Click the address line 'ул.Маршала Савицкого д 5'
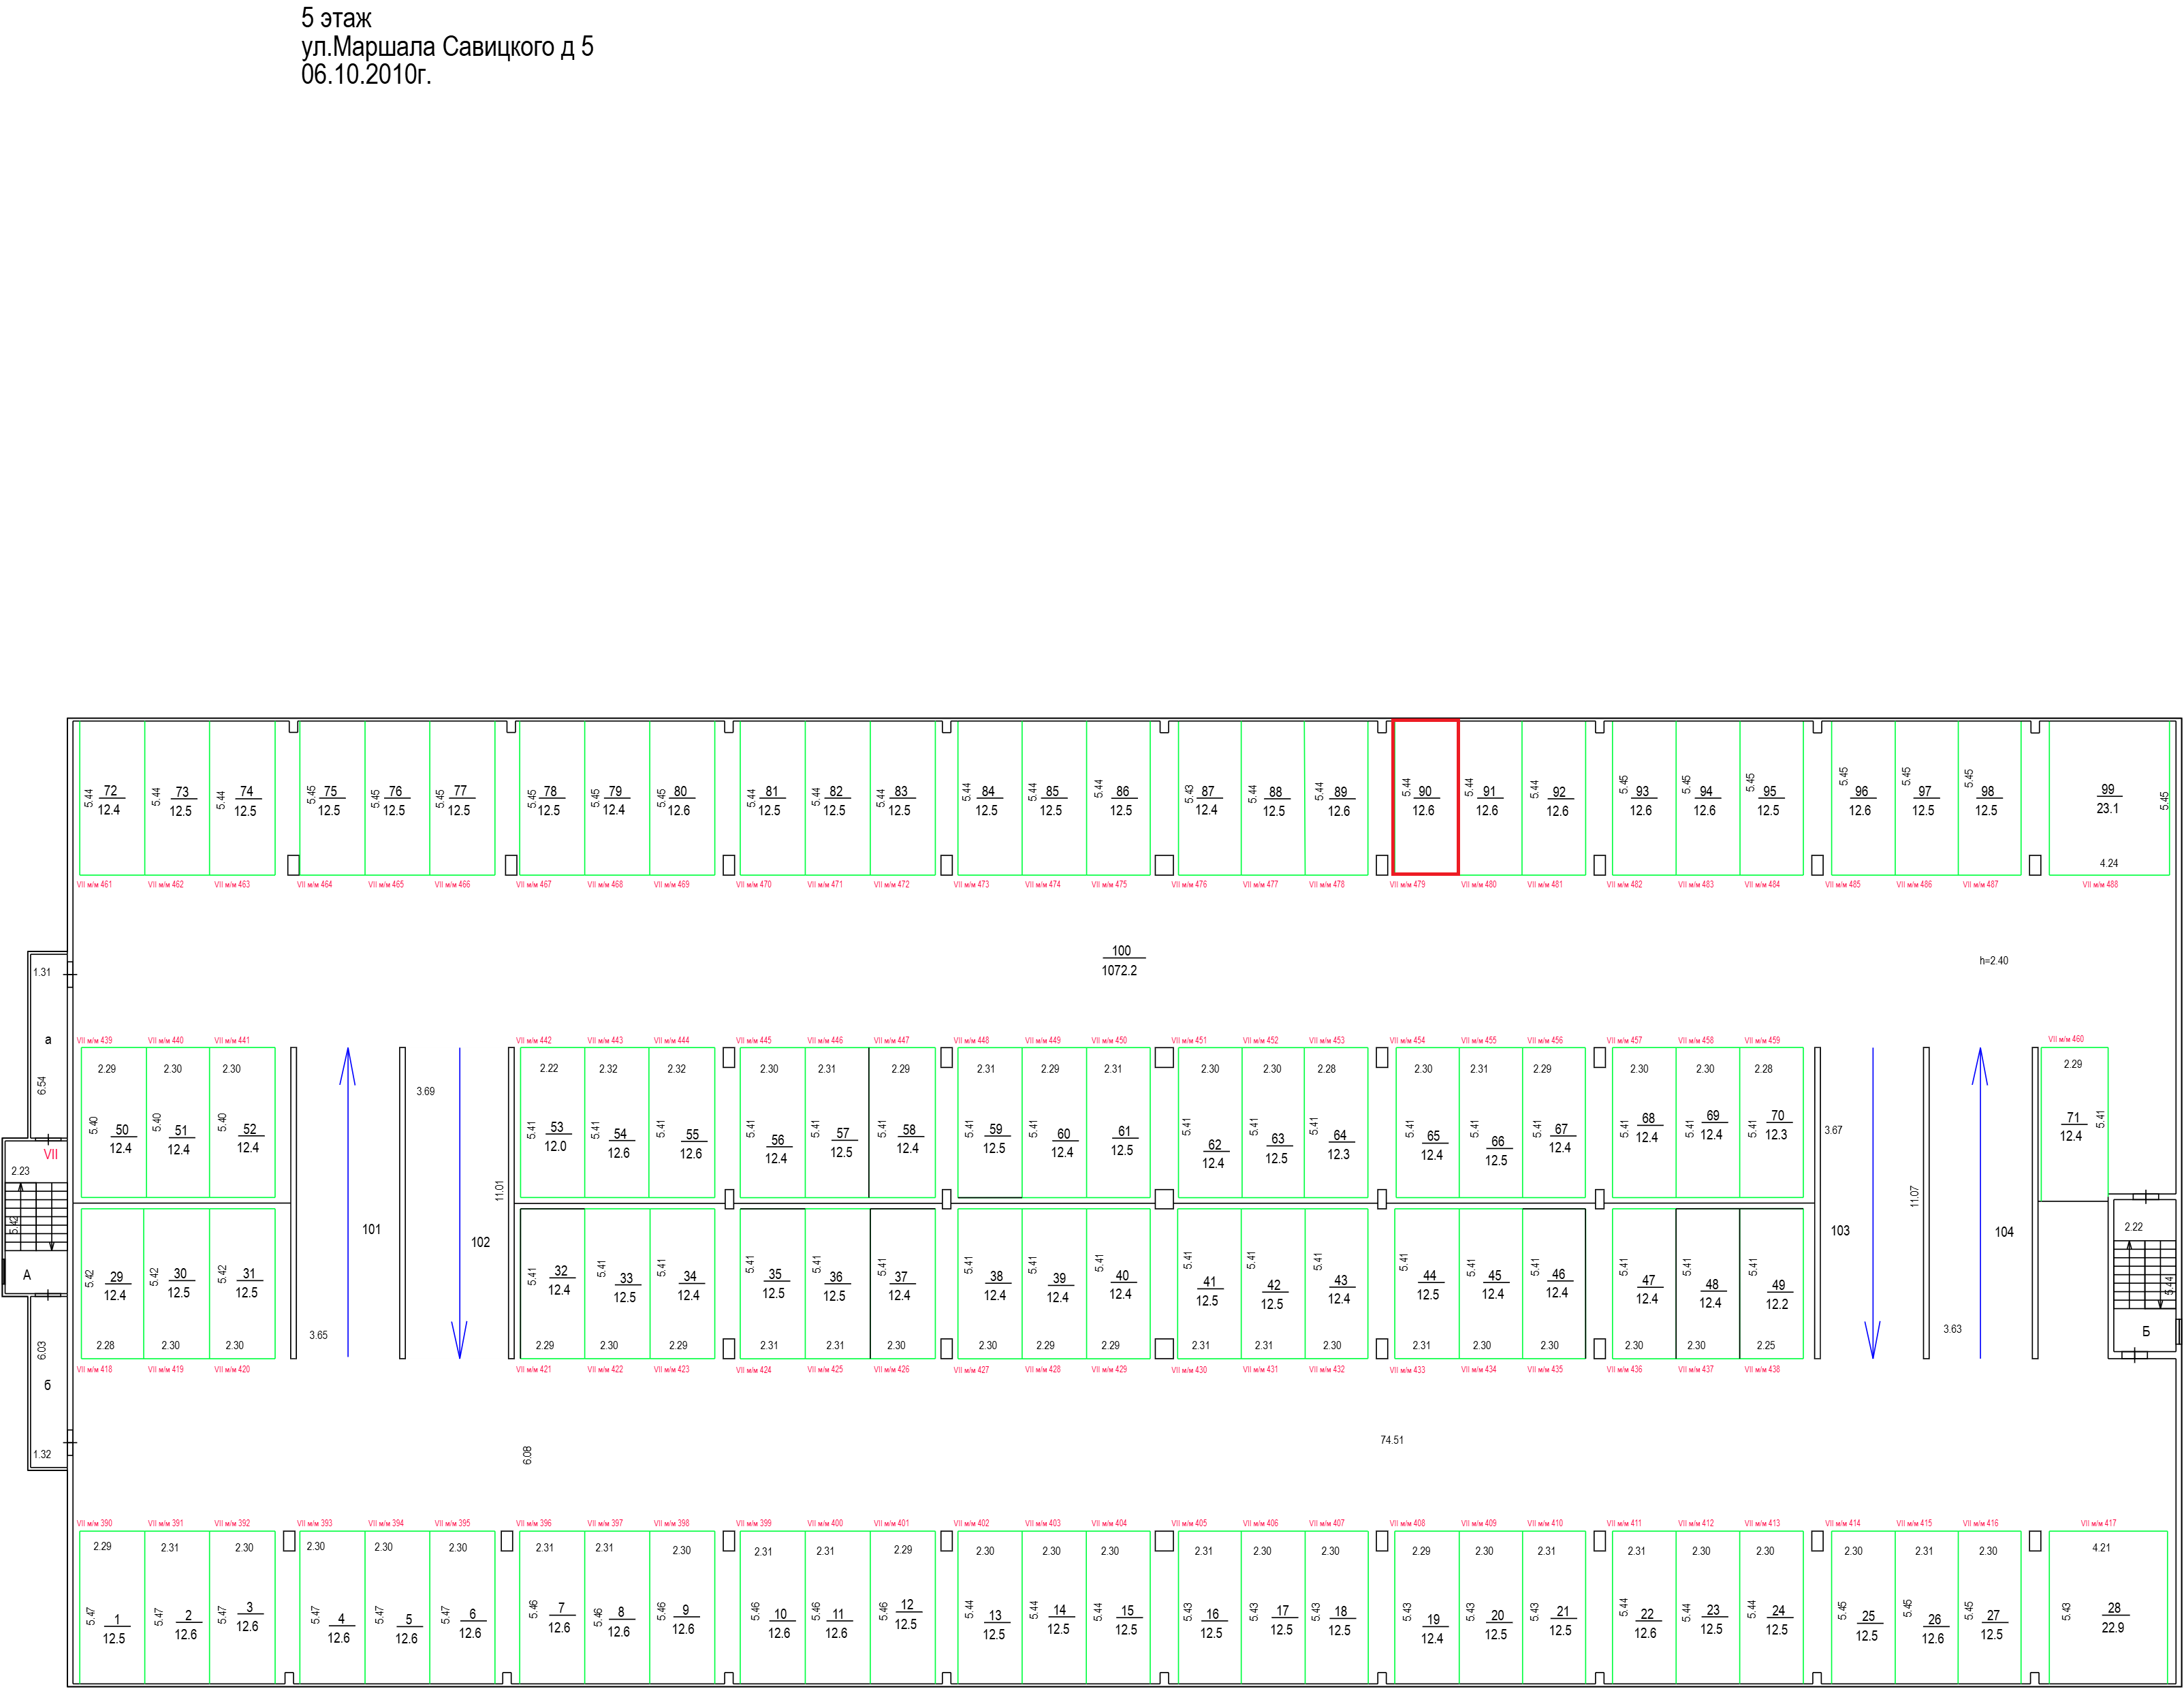This screenshot has width=2184, height=1689. (447, 47)
